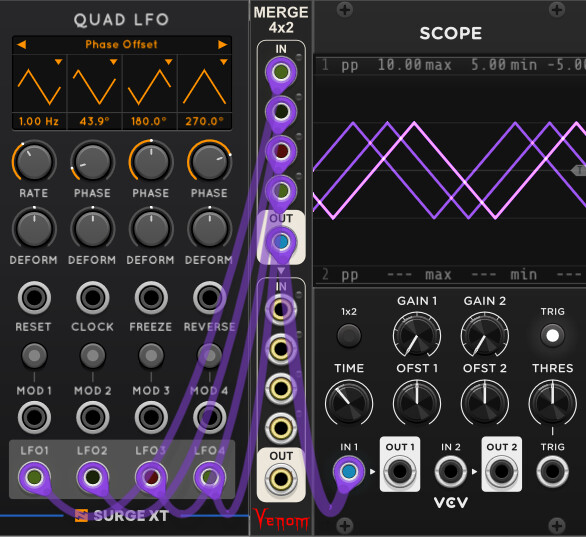Screen dimensions: 586x537
Task: Click the first DEFORM knob
Action: [x=34, y=228]
